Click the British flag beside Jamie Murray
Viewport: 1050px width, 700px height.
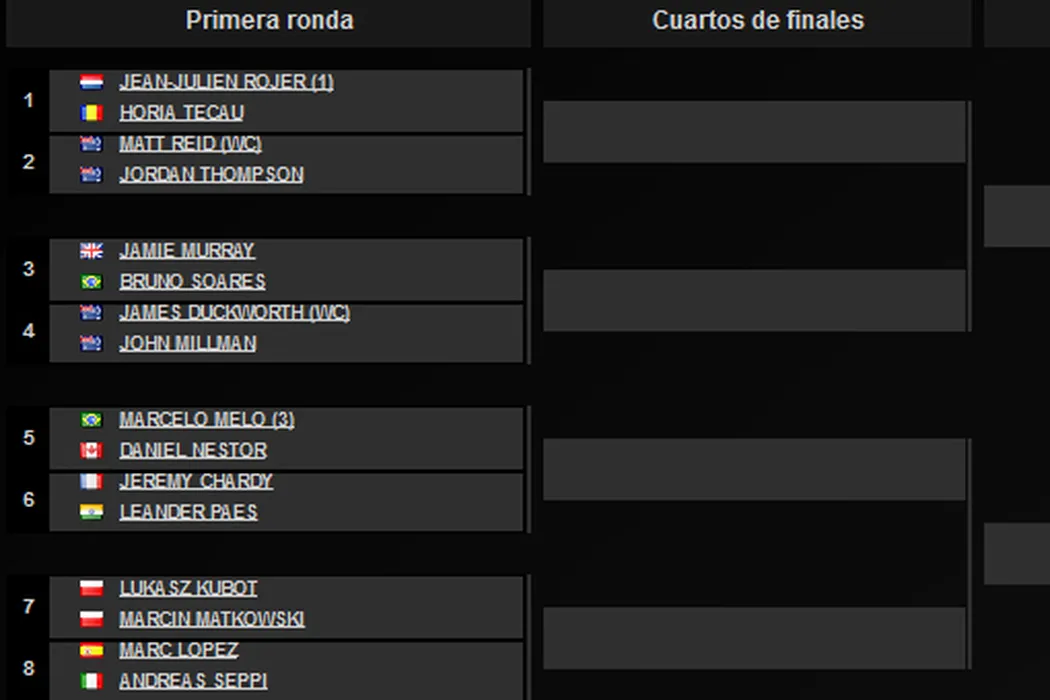tap(92, 251)
